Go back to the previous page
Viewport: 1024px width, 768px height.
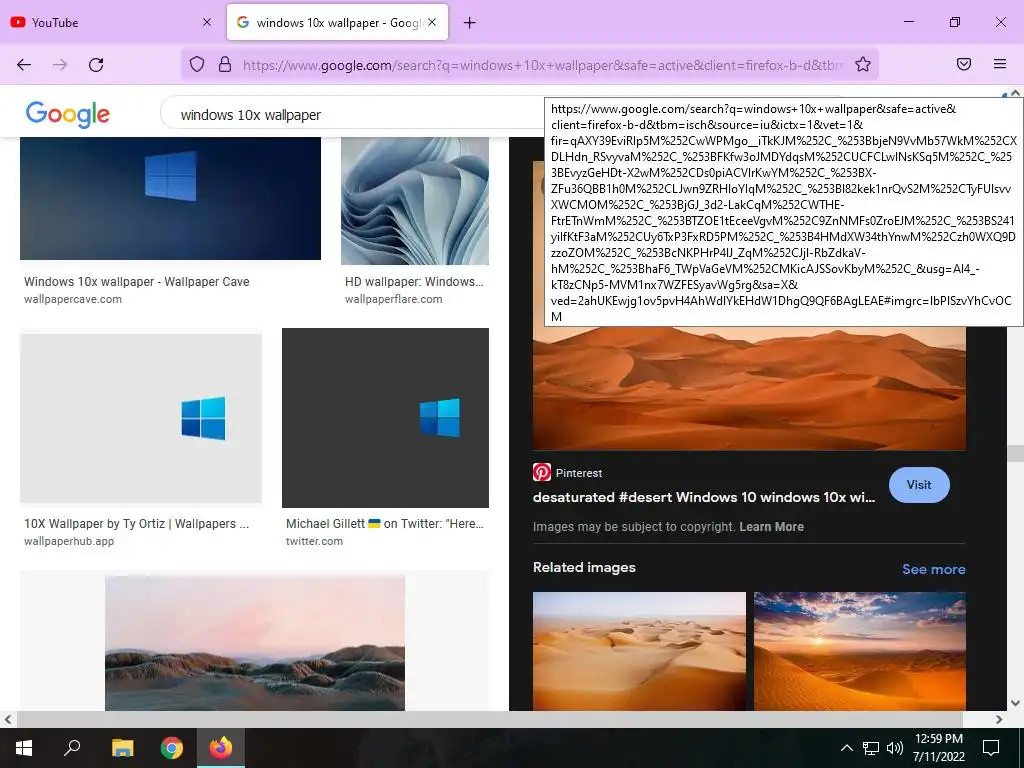coord(24,65)
